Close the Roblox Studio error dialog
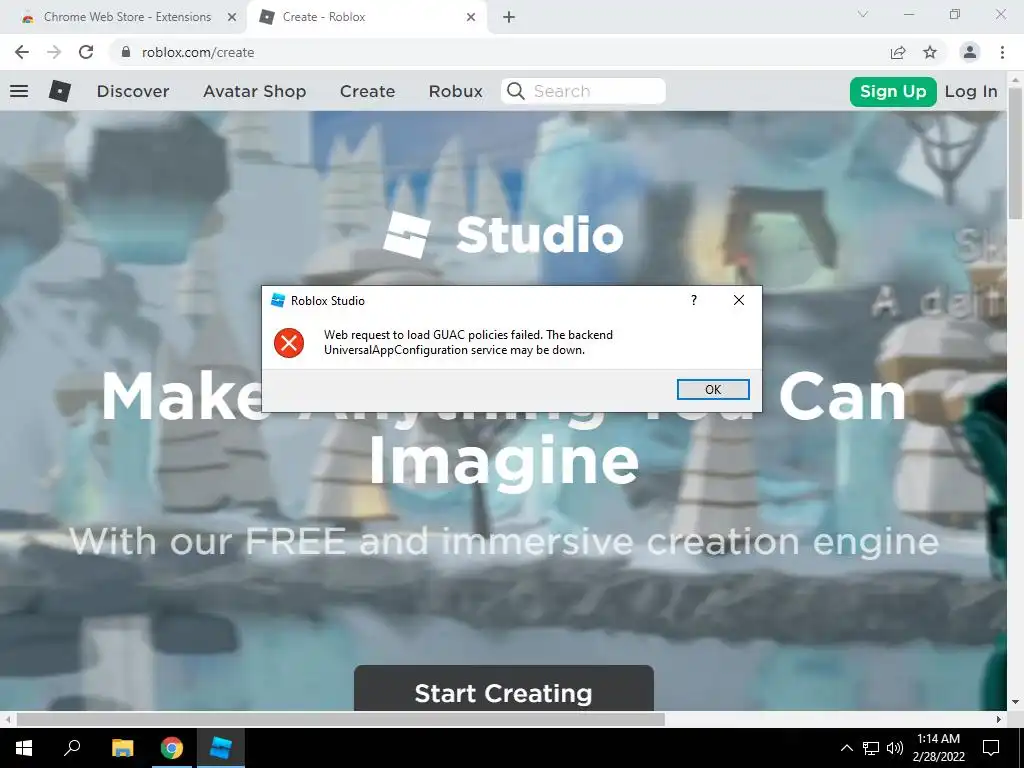 [x=739, y=300]
